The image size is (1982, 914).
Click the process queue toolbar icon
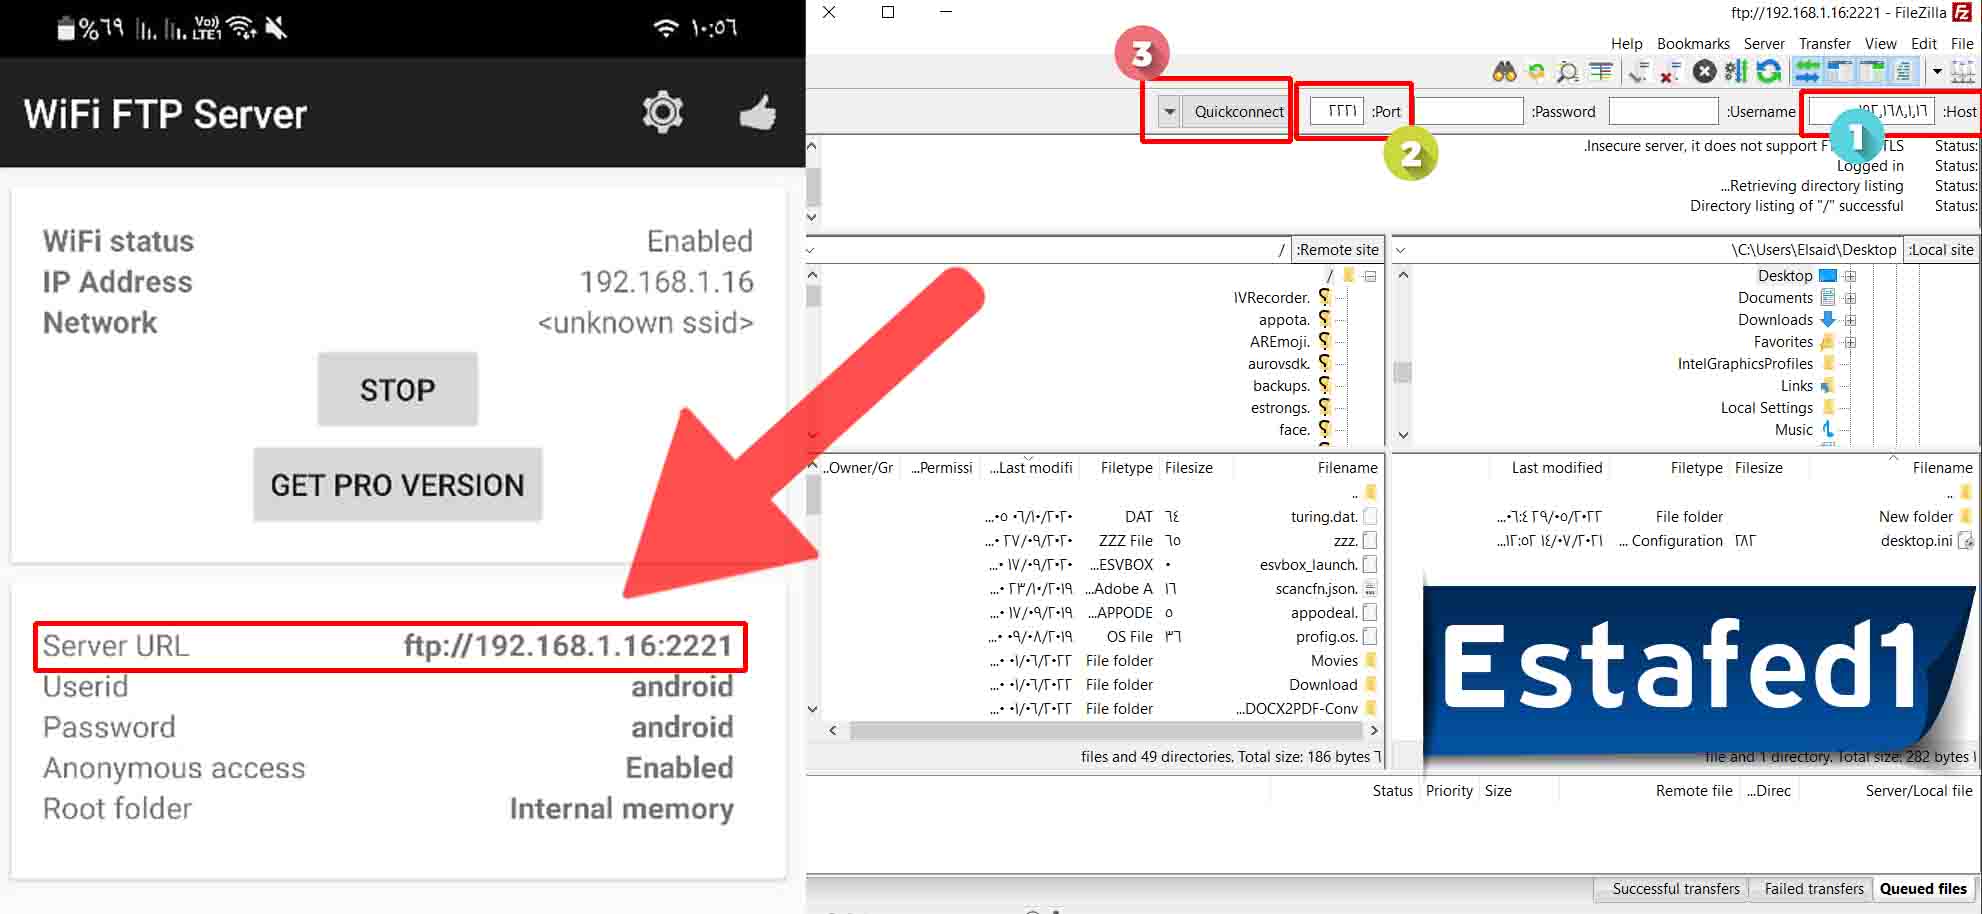(x=1736, y=71)
